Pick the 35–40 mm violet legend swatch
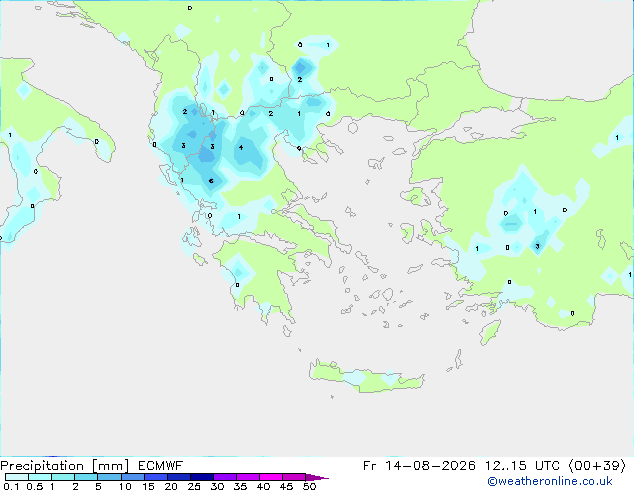The image size is (634, 490). pos(248,477)
